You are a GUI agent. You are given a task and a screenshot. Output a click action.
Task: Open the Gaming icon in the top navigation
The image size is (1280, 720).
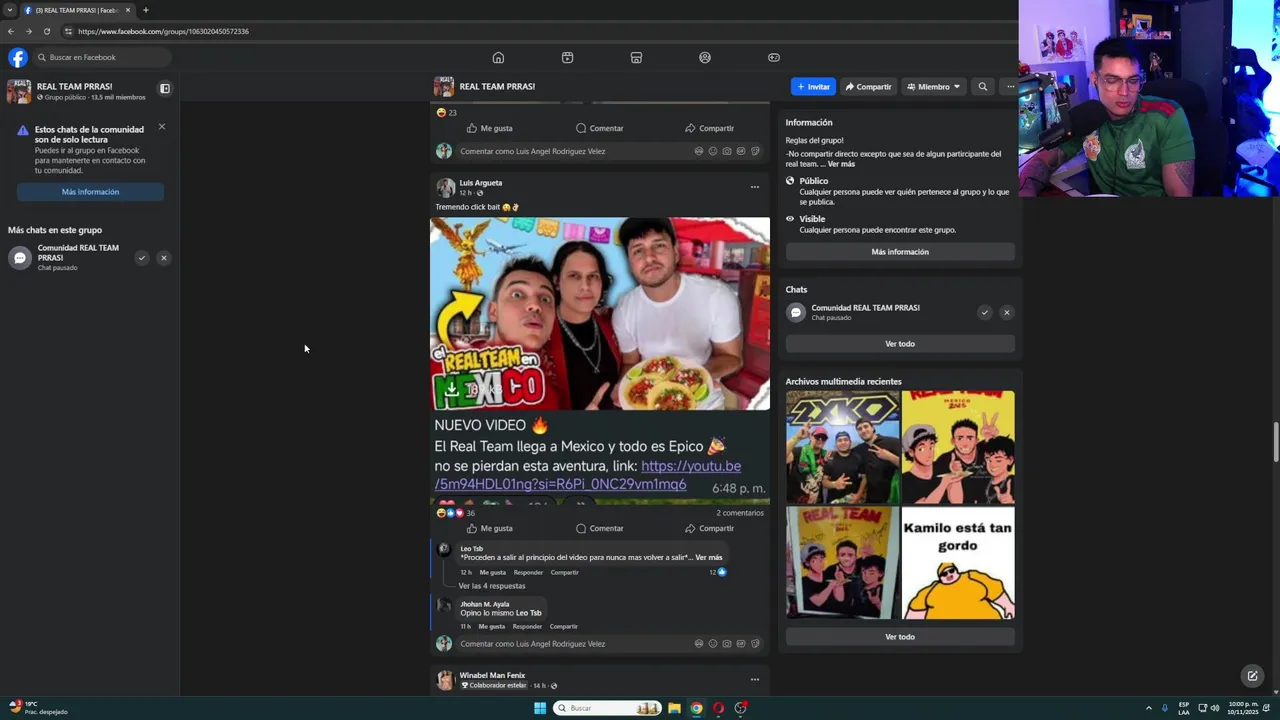pos(773,57)
